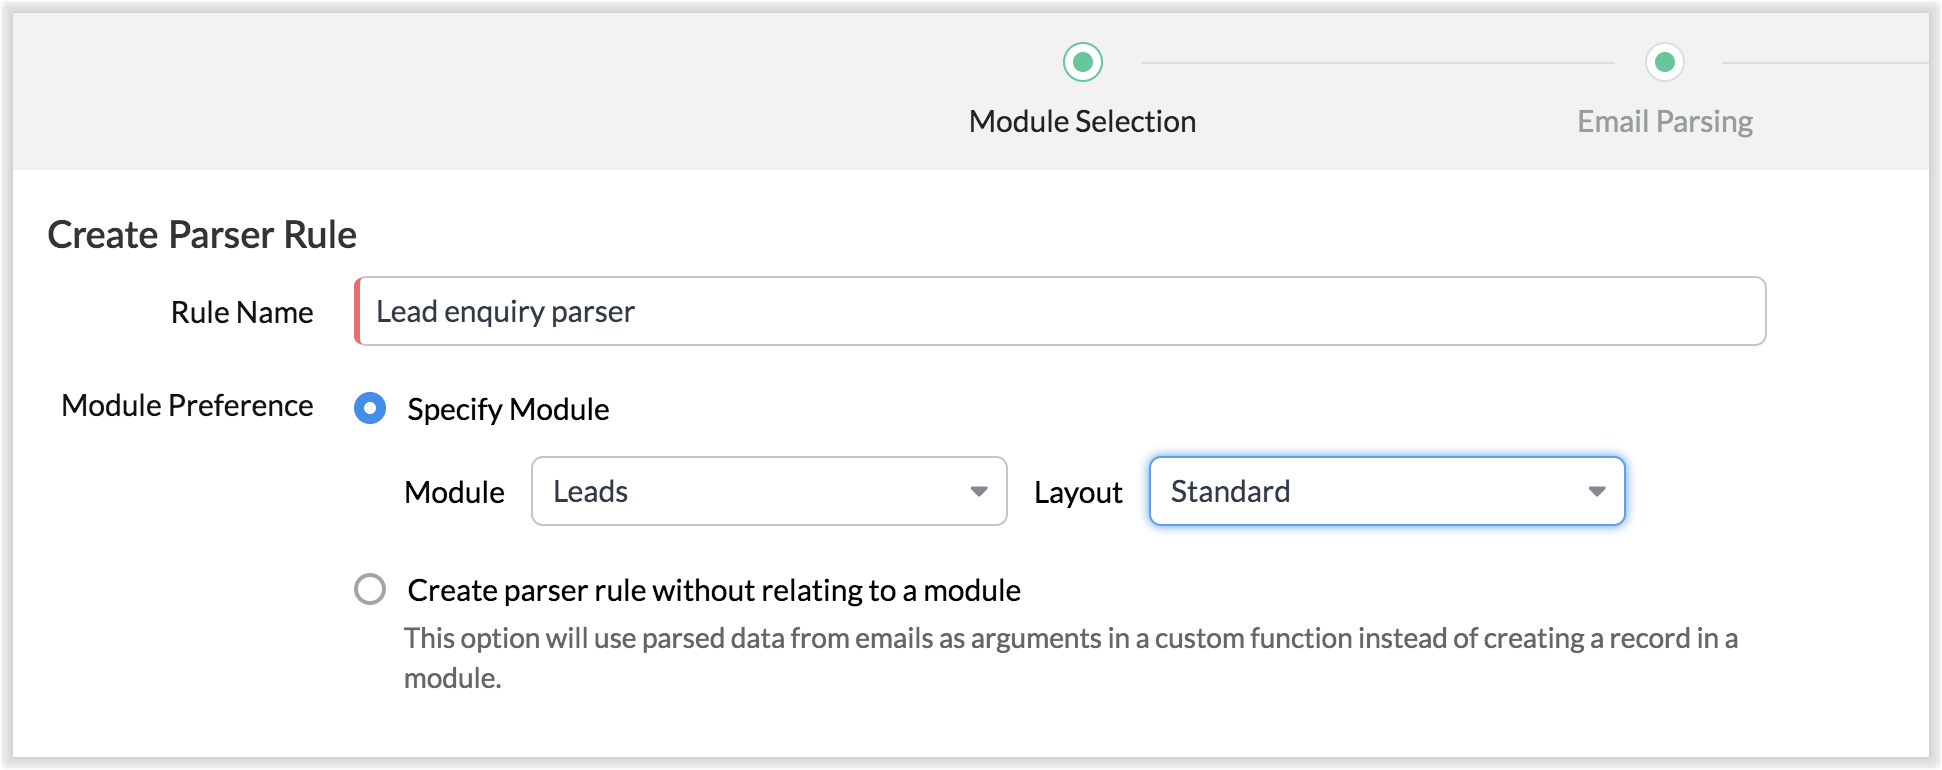Click the Layout dropdown arrow caret
This screenshot has height=770, width=1942.
click(1596, 491)
